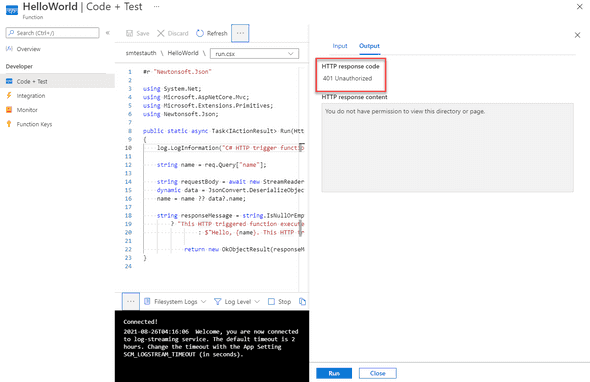Click the Connected! log message
The height and width of the screenshot is (382, 590).
point(140,322)
